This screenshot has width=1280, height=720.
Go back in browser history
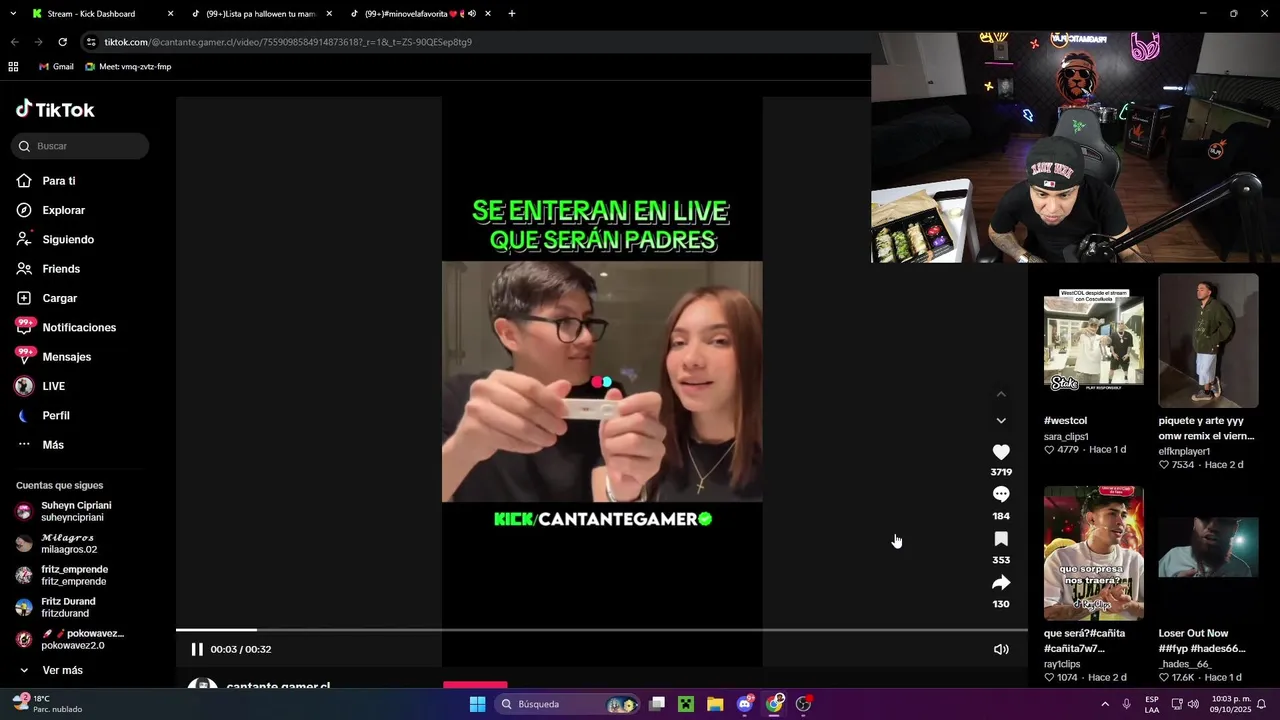coord(14,42)
